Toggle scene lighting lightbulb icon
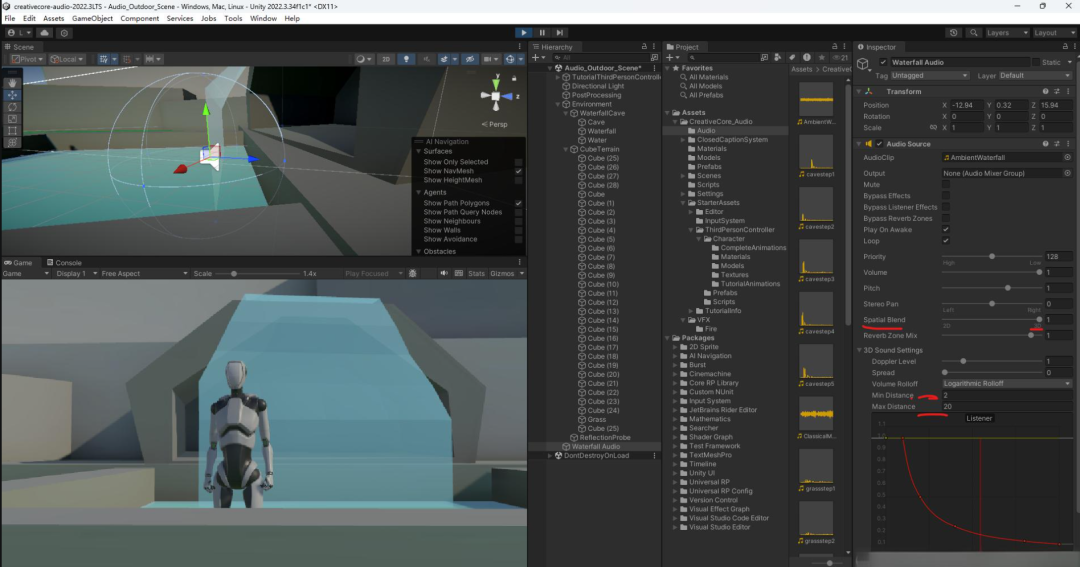Viewport: 1080px width, 567px height. pos(406,59)
